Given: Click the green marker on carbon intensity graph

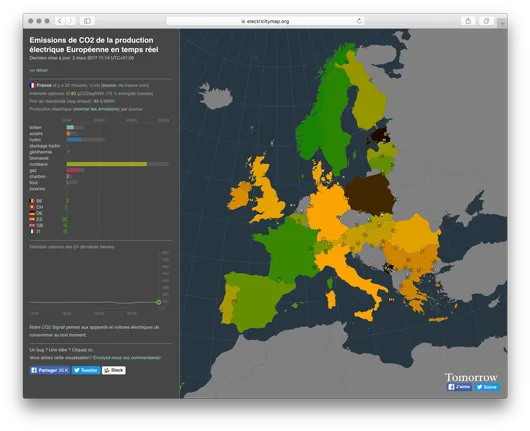Looking at the screenshot, I should (x=159, y=302).
